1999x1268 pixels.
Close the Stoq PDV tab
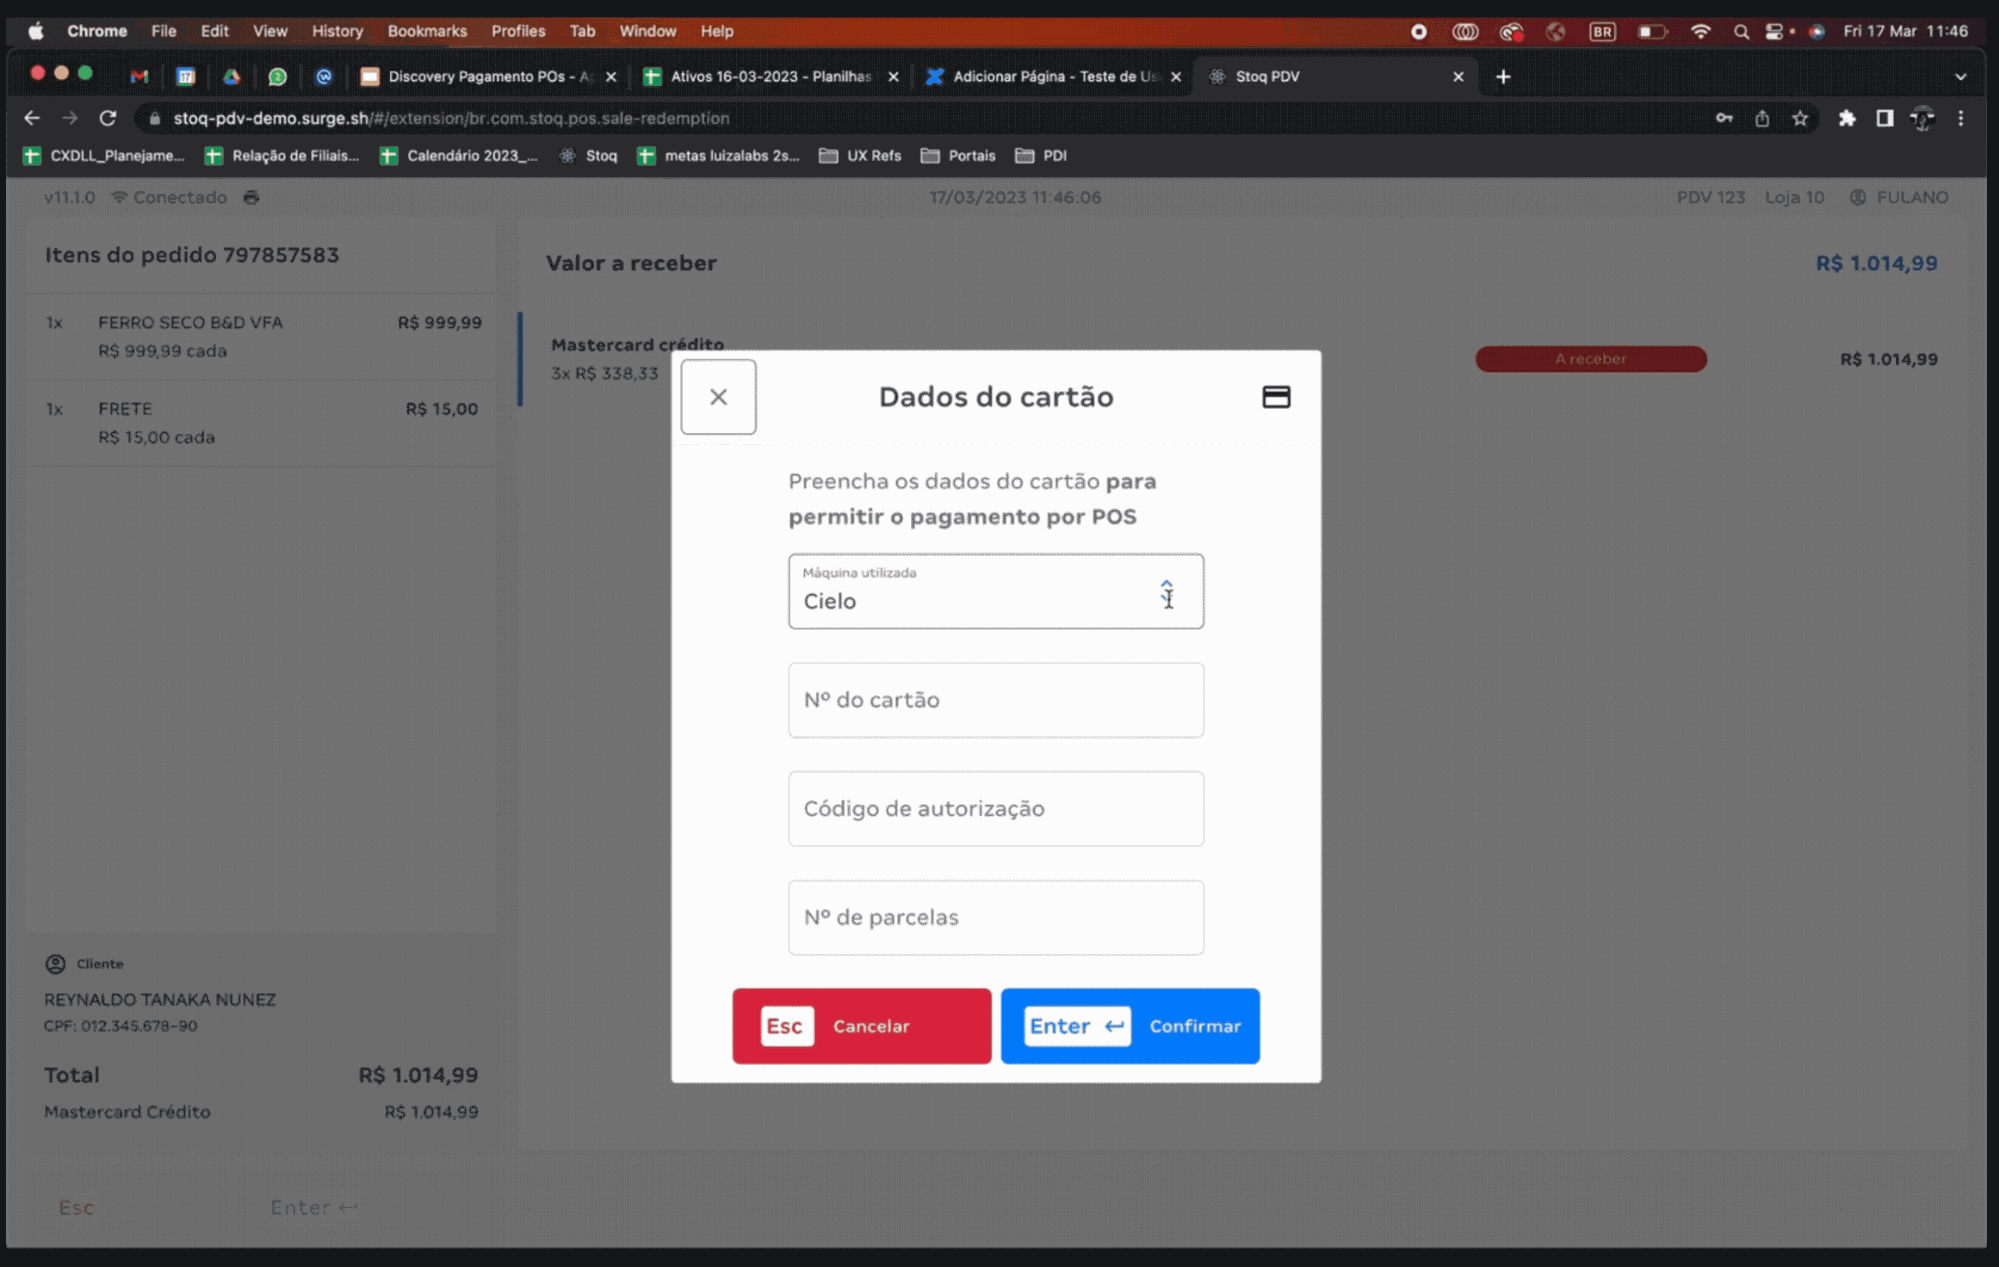point(1458,76)
